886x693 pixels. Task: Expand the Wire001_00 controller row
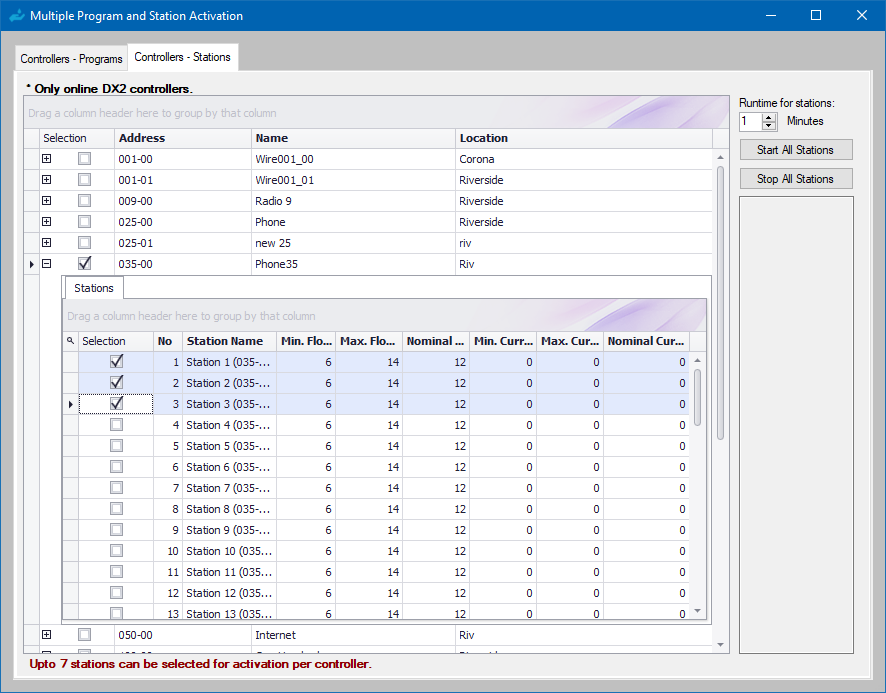pyautogui.click(x=47, y=159)
